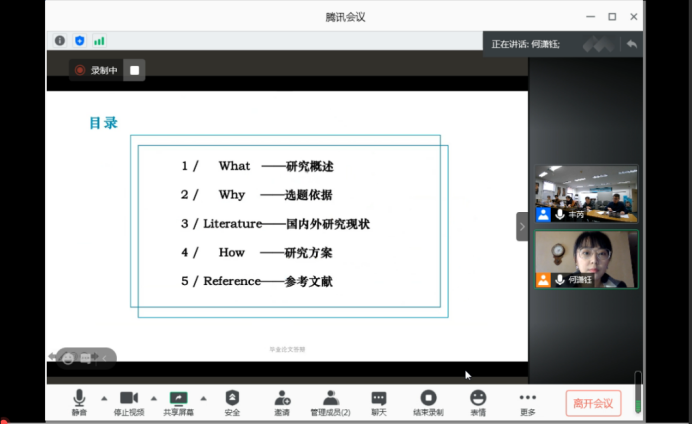Image resolution: width=692 pixels, height=425 pixels.
Task: Expand share options arrow beside 共享屏幕
Action: coord(203,398)
